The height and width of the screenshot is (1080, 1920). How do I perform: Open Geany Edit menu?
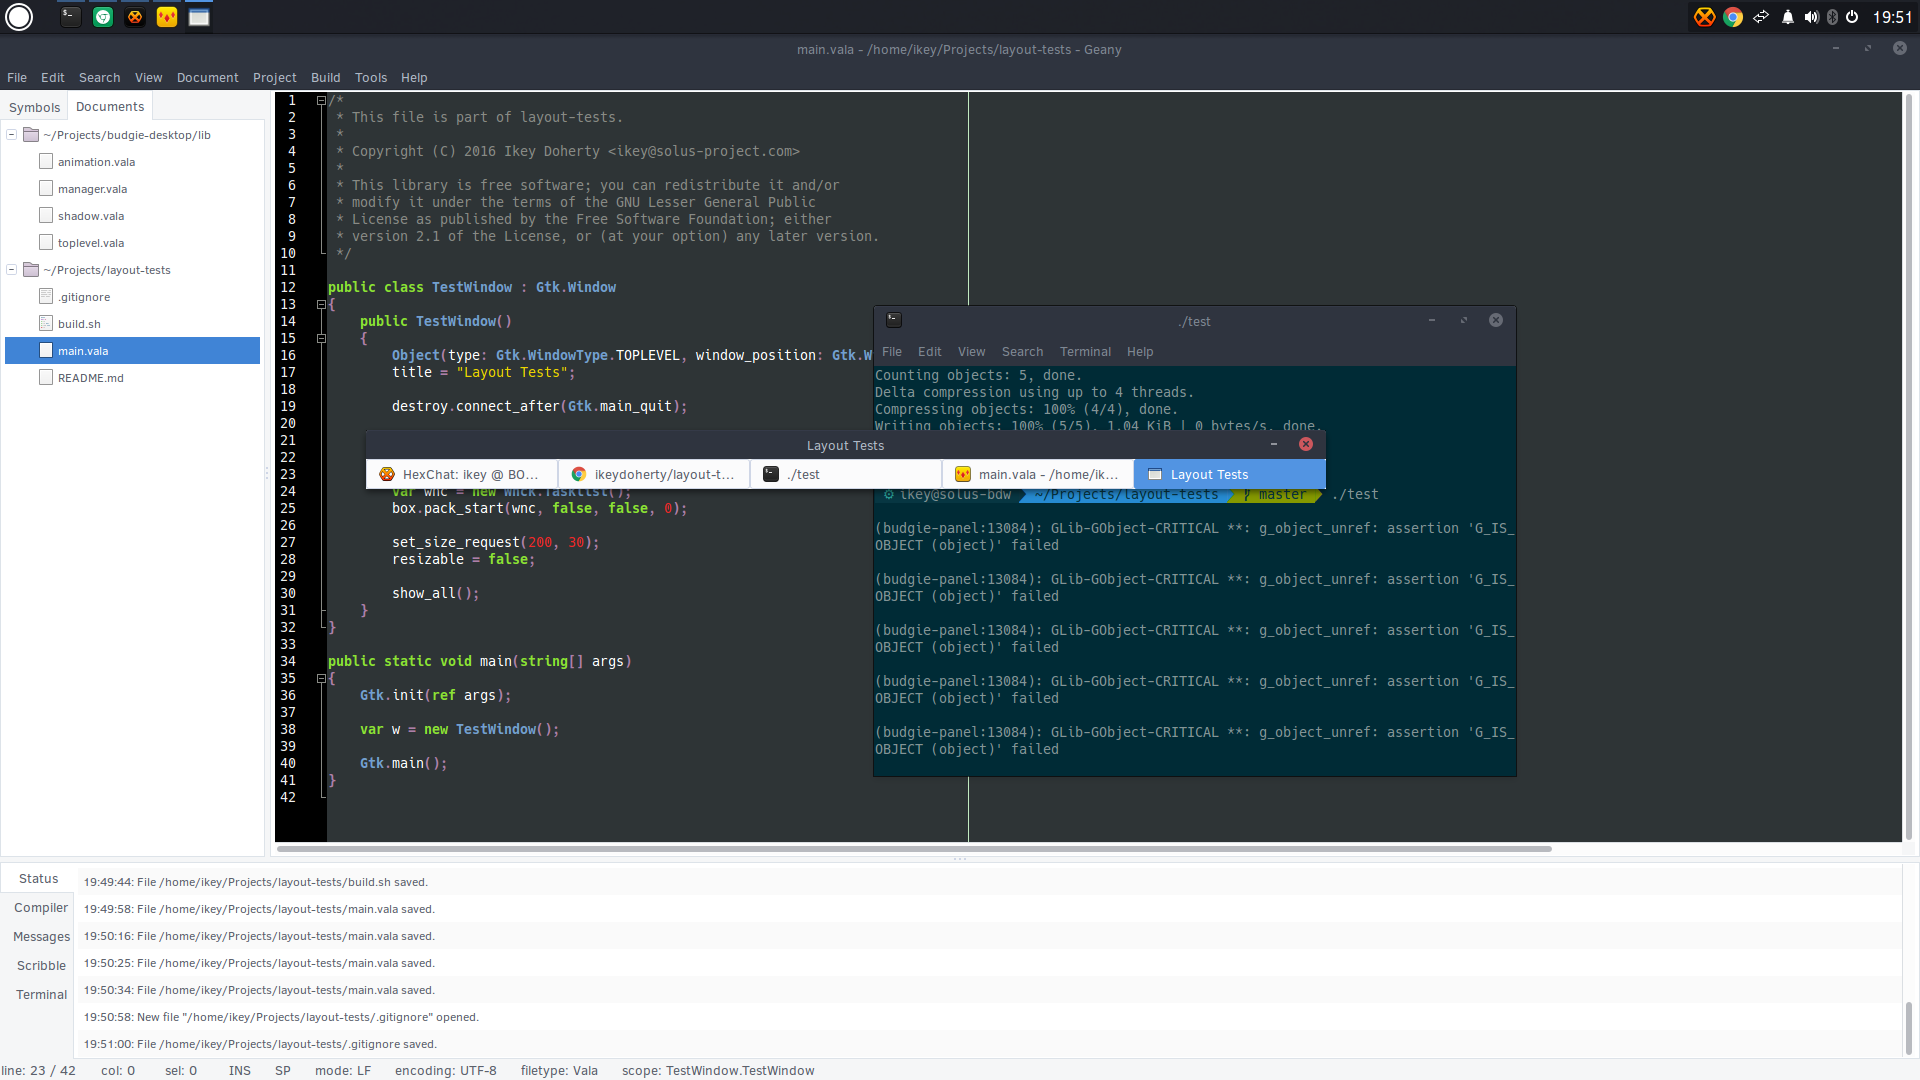[x=53, y=77]
